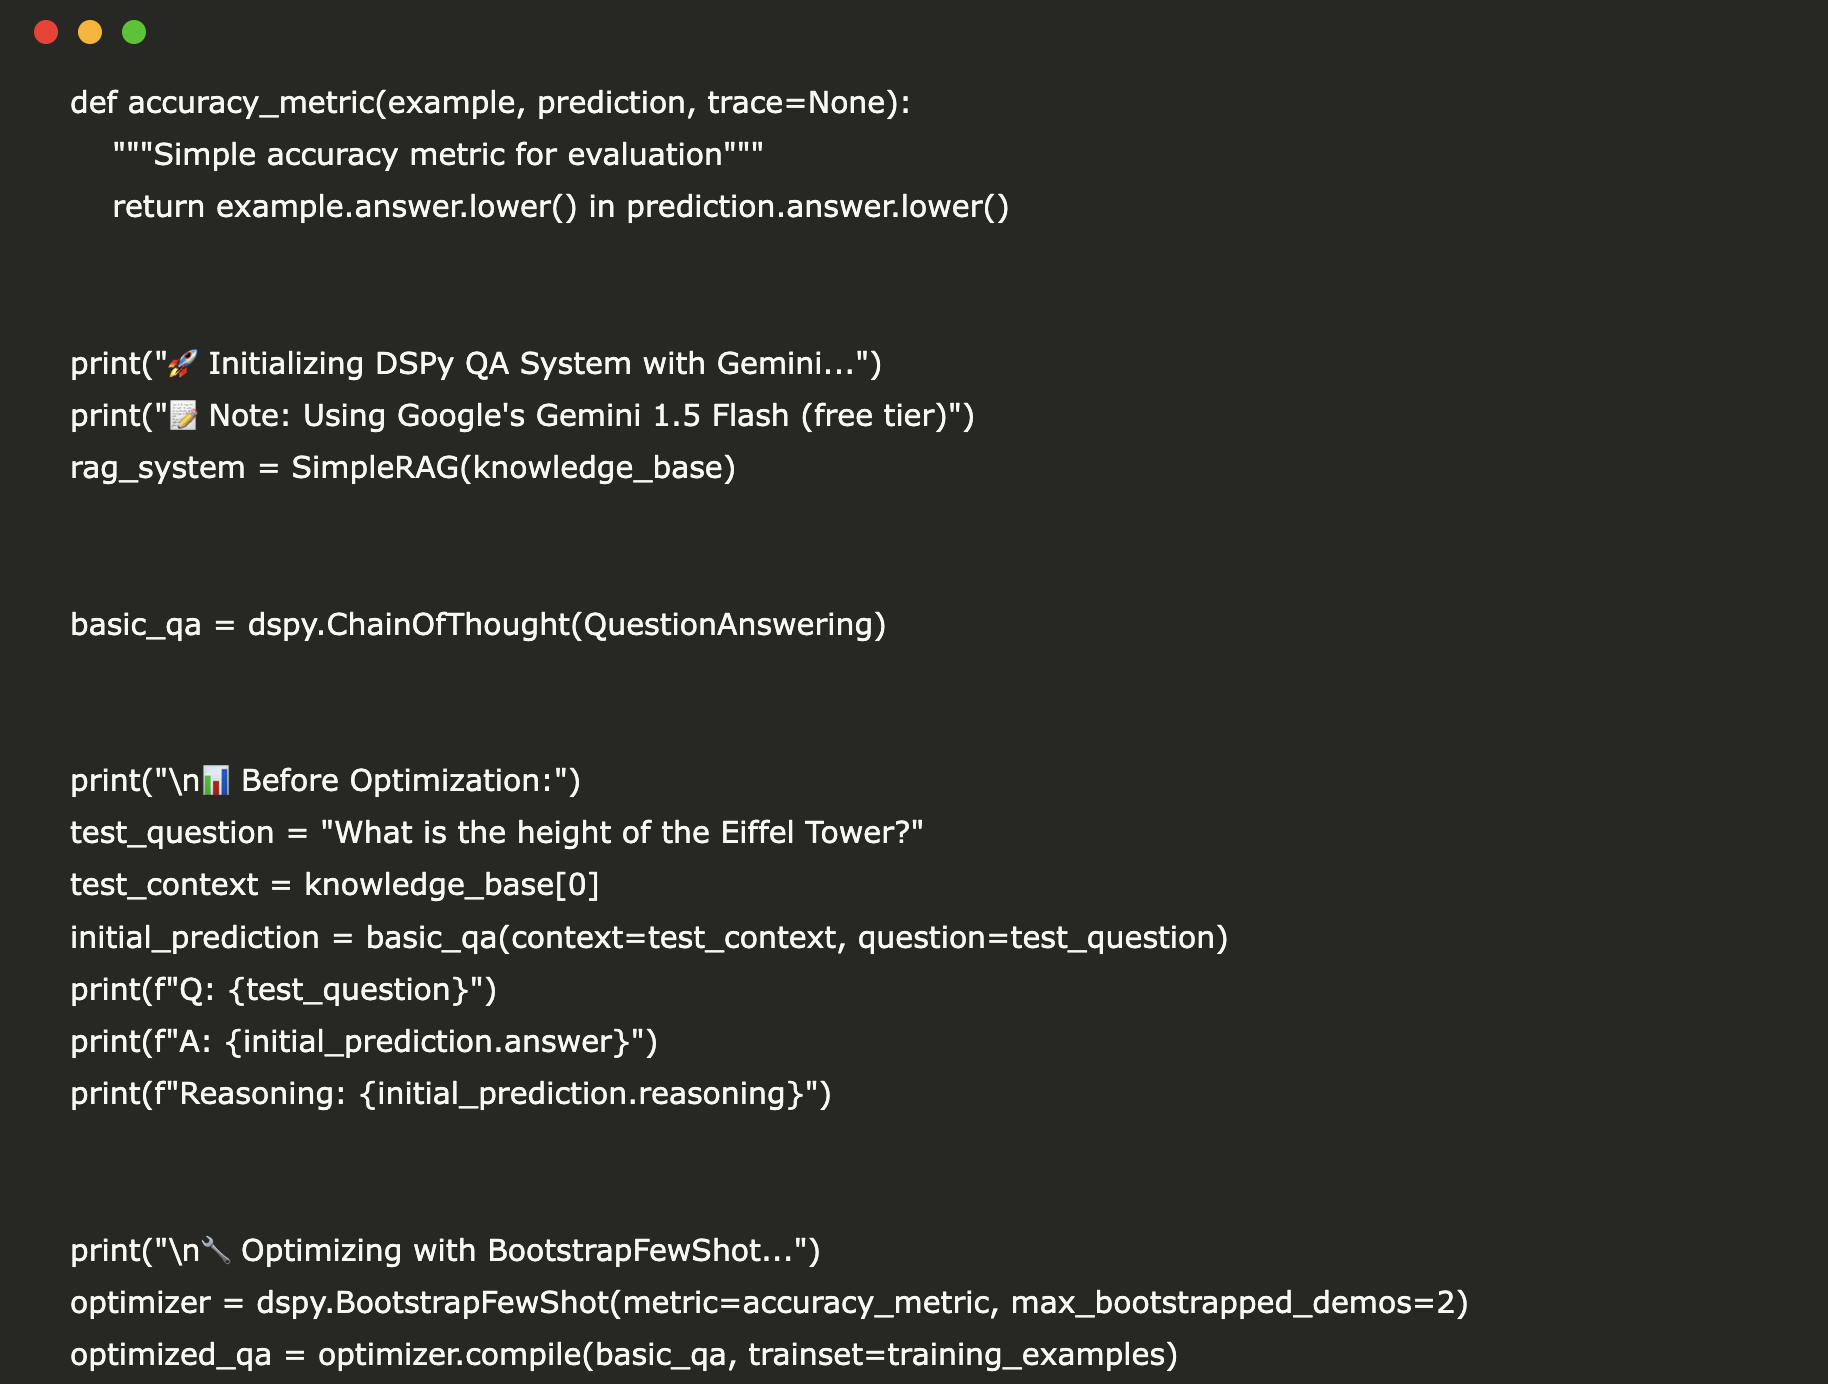Click the print 'A: {initial_prediction.answer}' line
The width and height of the screenshot is (1828, 1384).
tap(363, 1042)
